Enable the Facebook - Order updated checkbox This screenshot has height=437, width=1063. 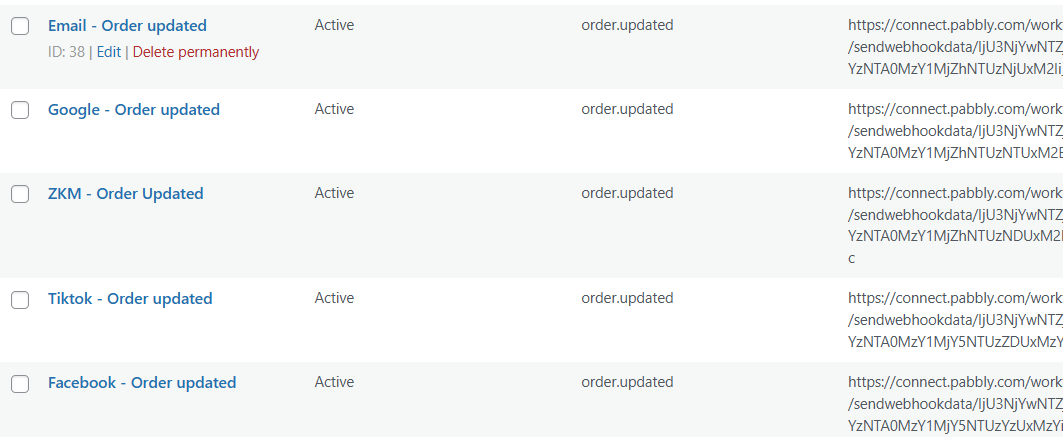coord(20,384)
